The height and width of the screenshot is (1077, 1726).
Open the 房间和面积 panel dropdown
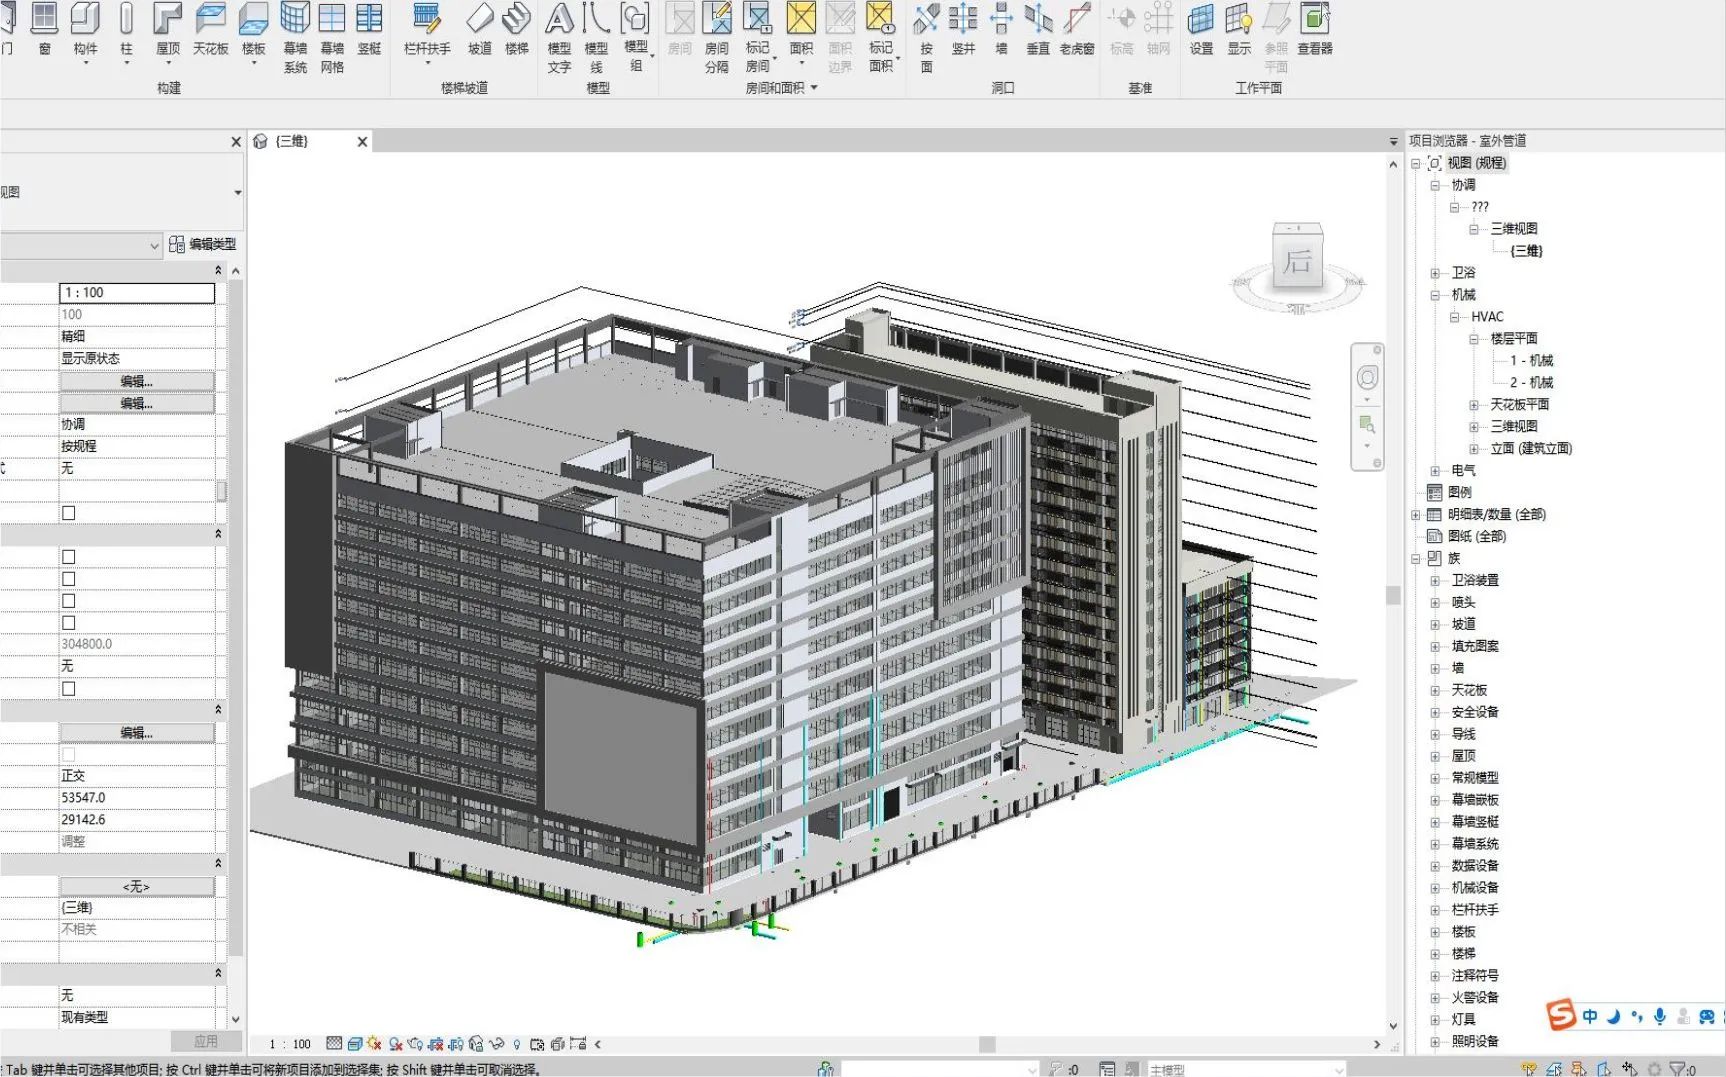tap(814, 88)
